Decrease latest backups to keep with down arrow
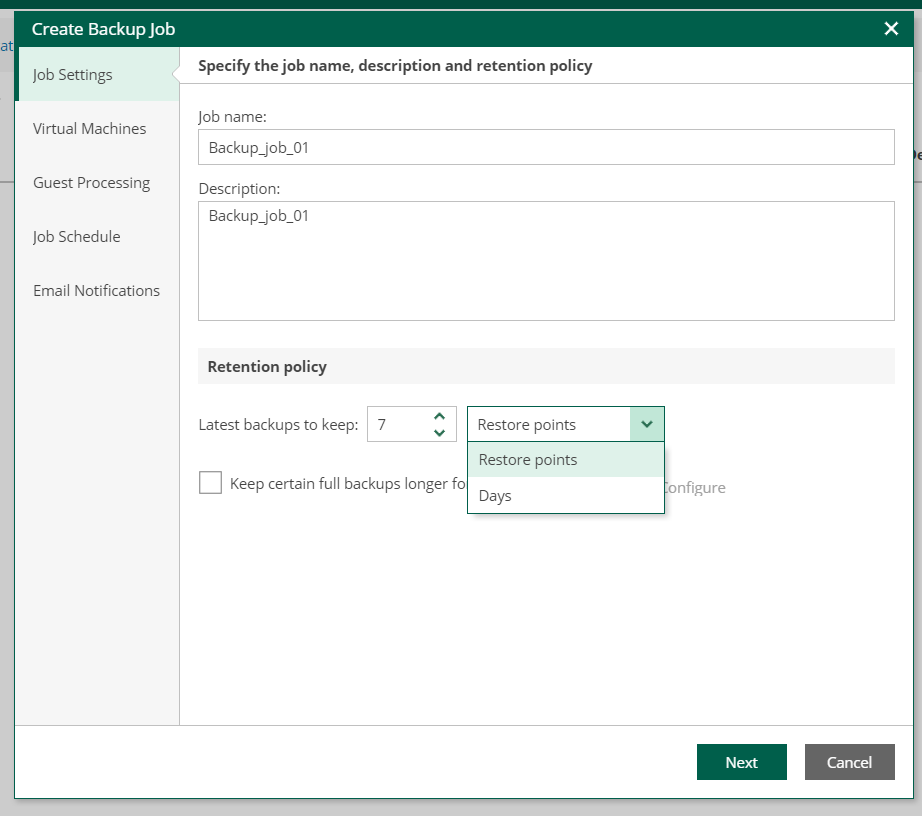Image resolution: width=922 pixels, height=816 pixels. pyautogui.click(x=439, y=433)
